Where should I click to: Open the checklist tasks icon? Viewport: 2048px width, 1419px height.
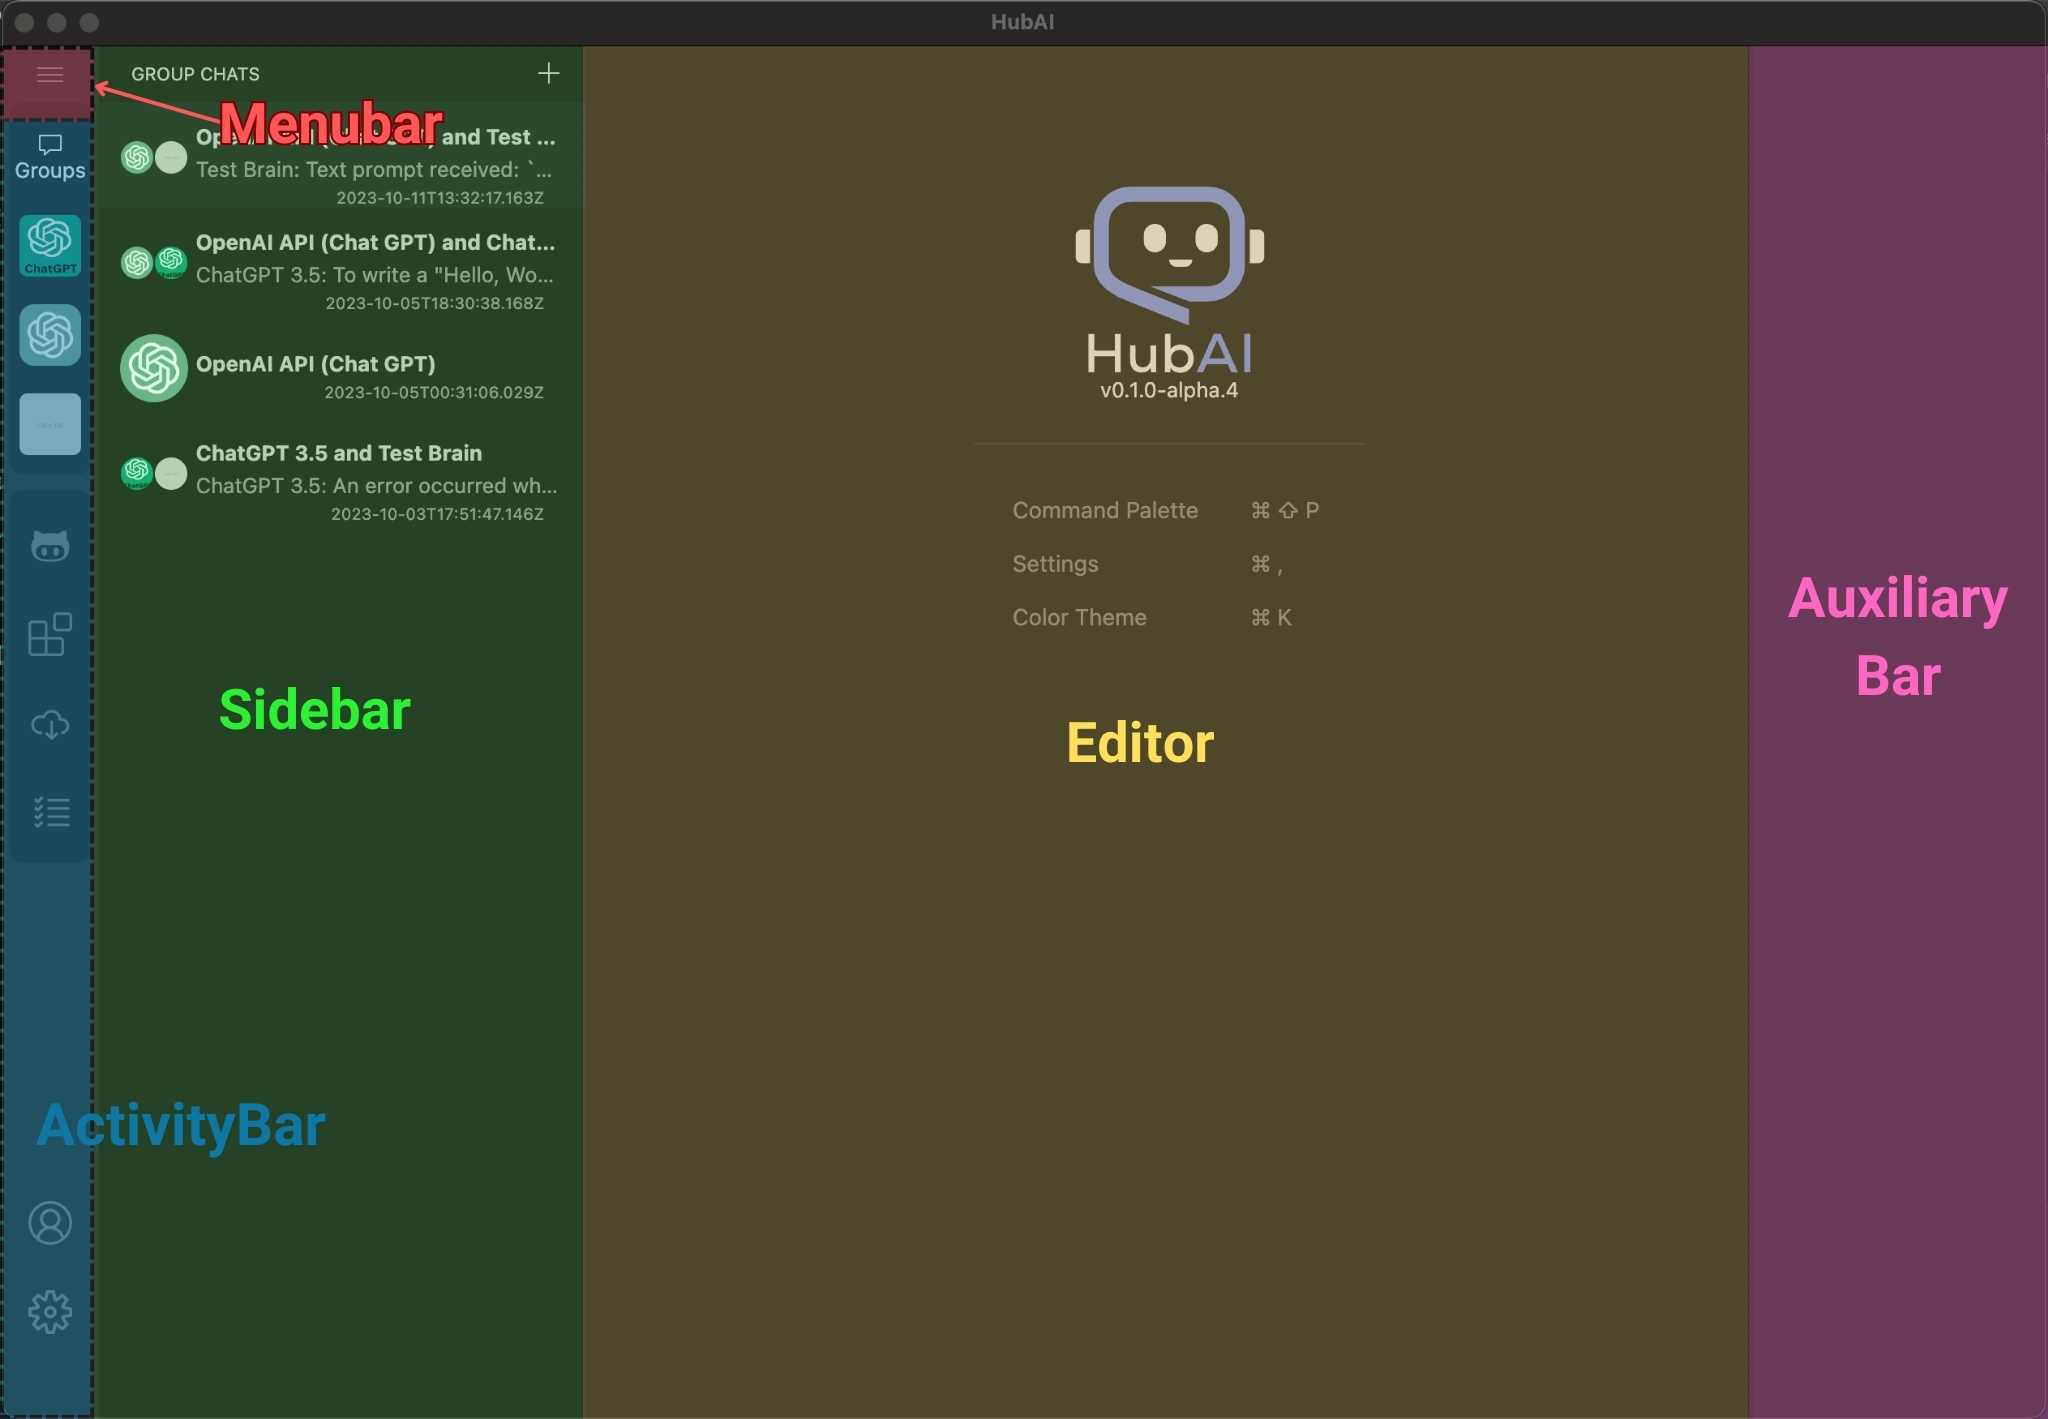pos(50,812)
